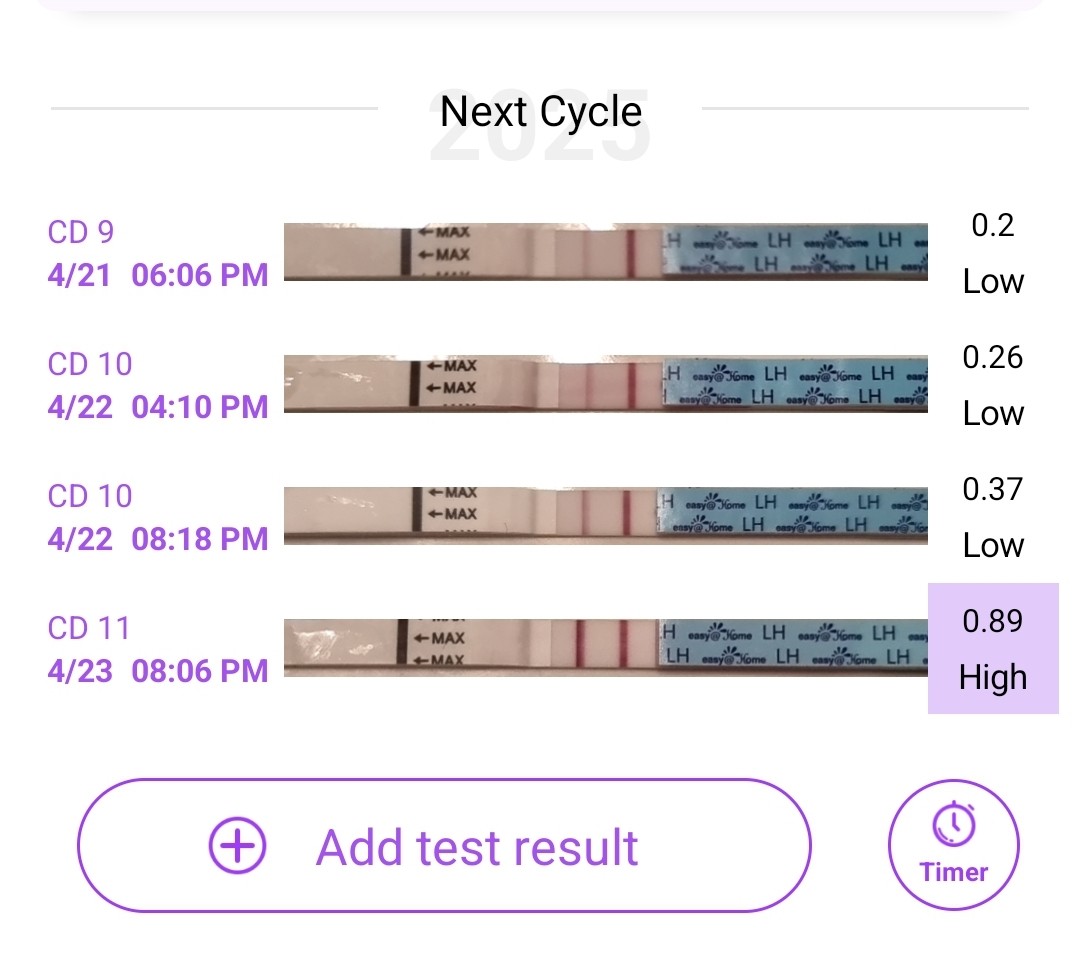Screen dimensions: 1080x977
Task: Tap the Add test result button
Action: [444, 845]
